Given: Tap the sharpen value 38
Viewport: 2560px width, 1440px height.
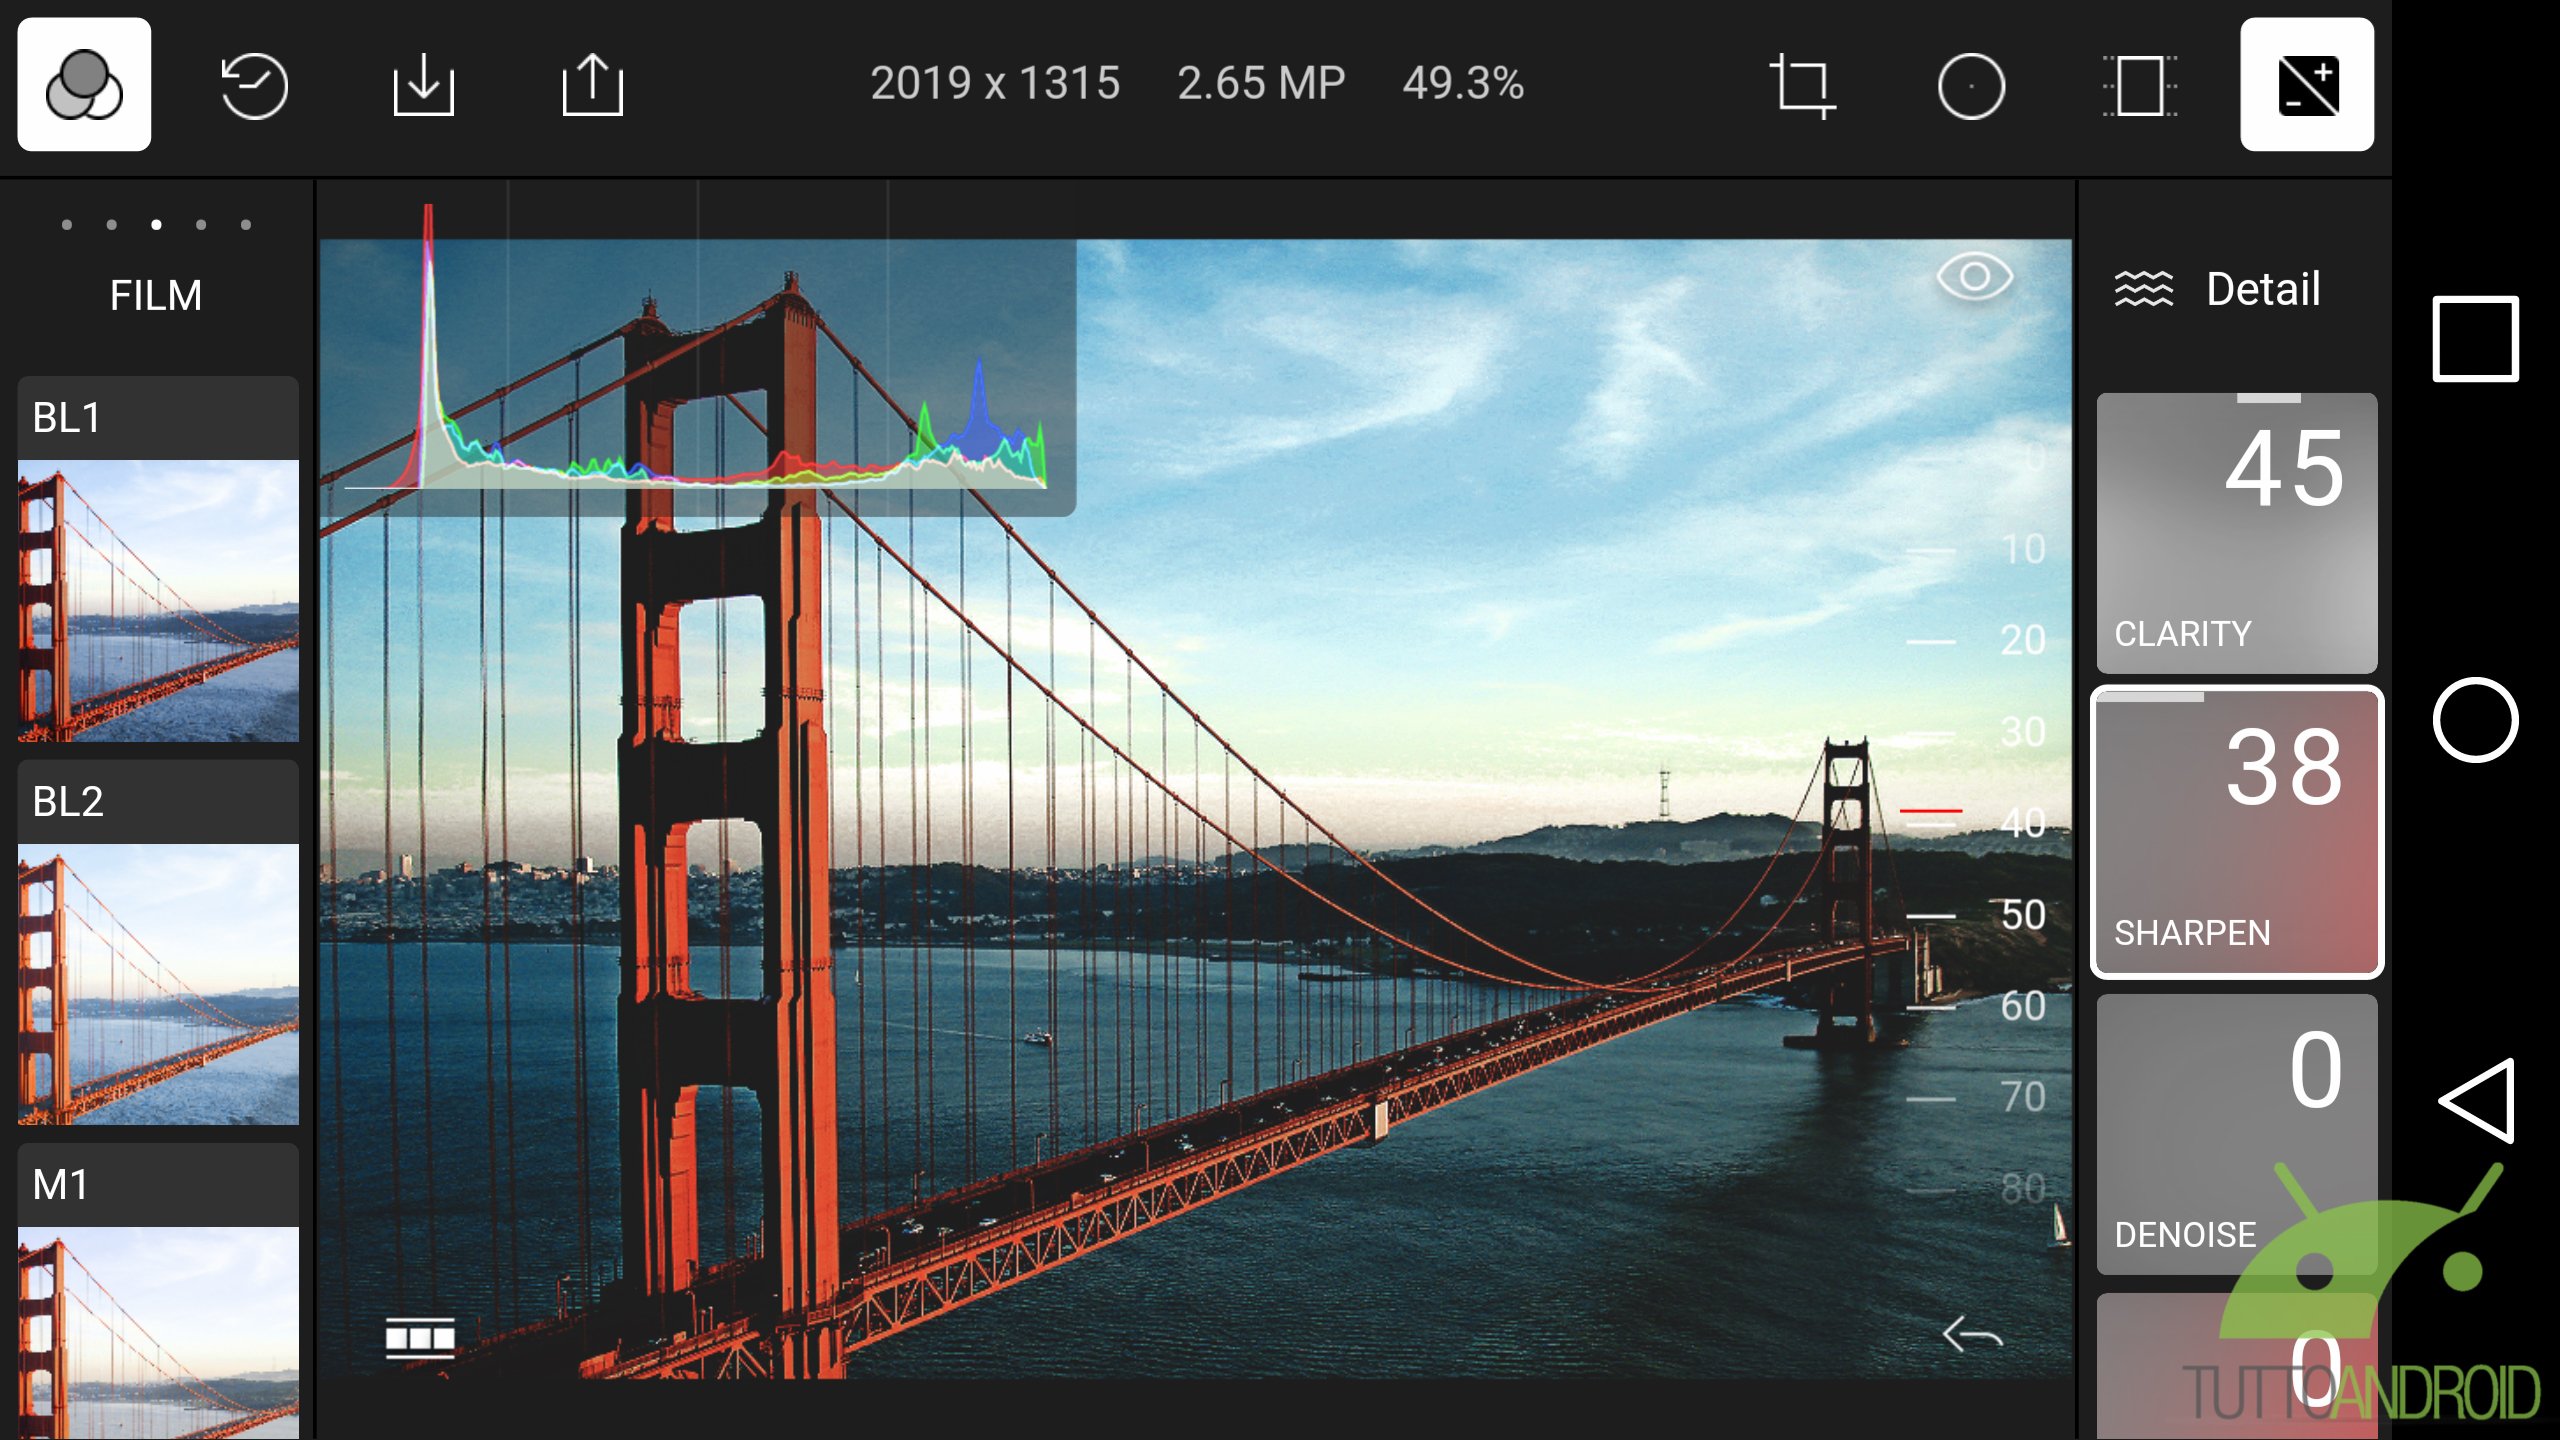Looking at the screenshot, I should pyautogui.click(x=2284, y=768).
